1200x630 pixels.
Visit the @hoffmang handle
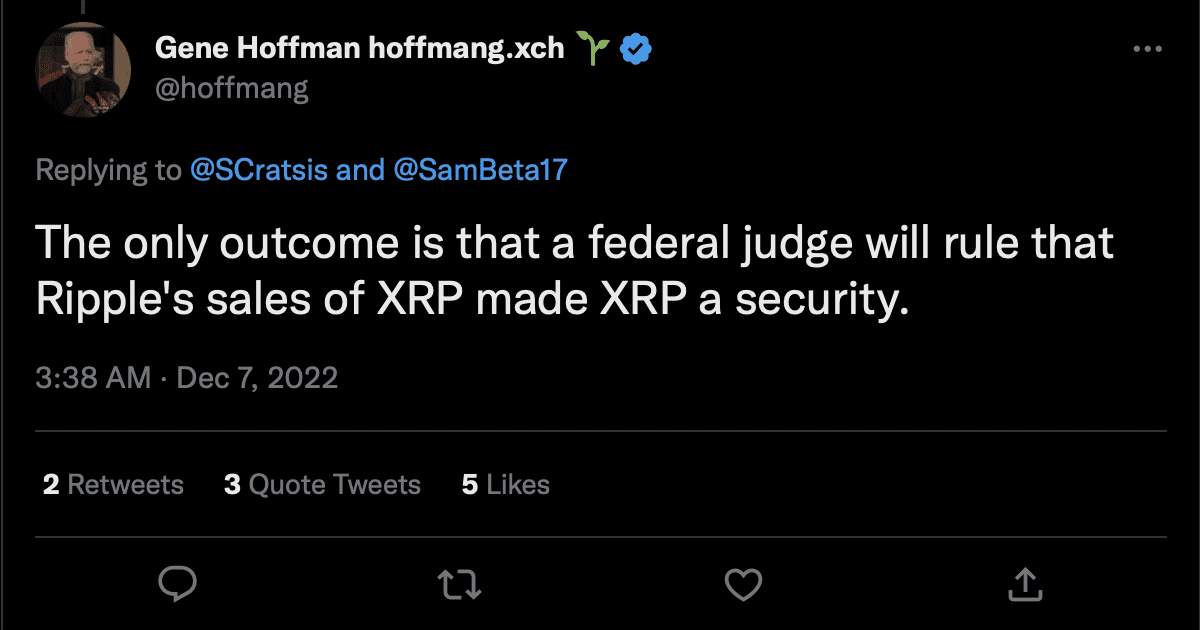tap(232, 88)
